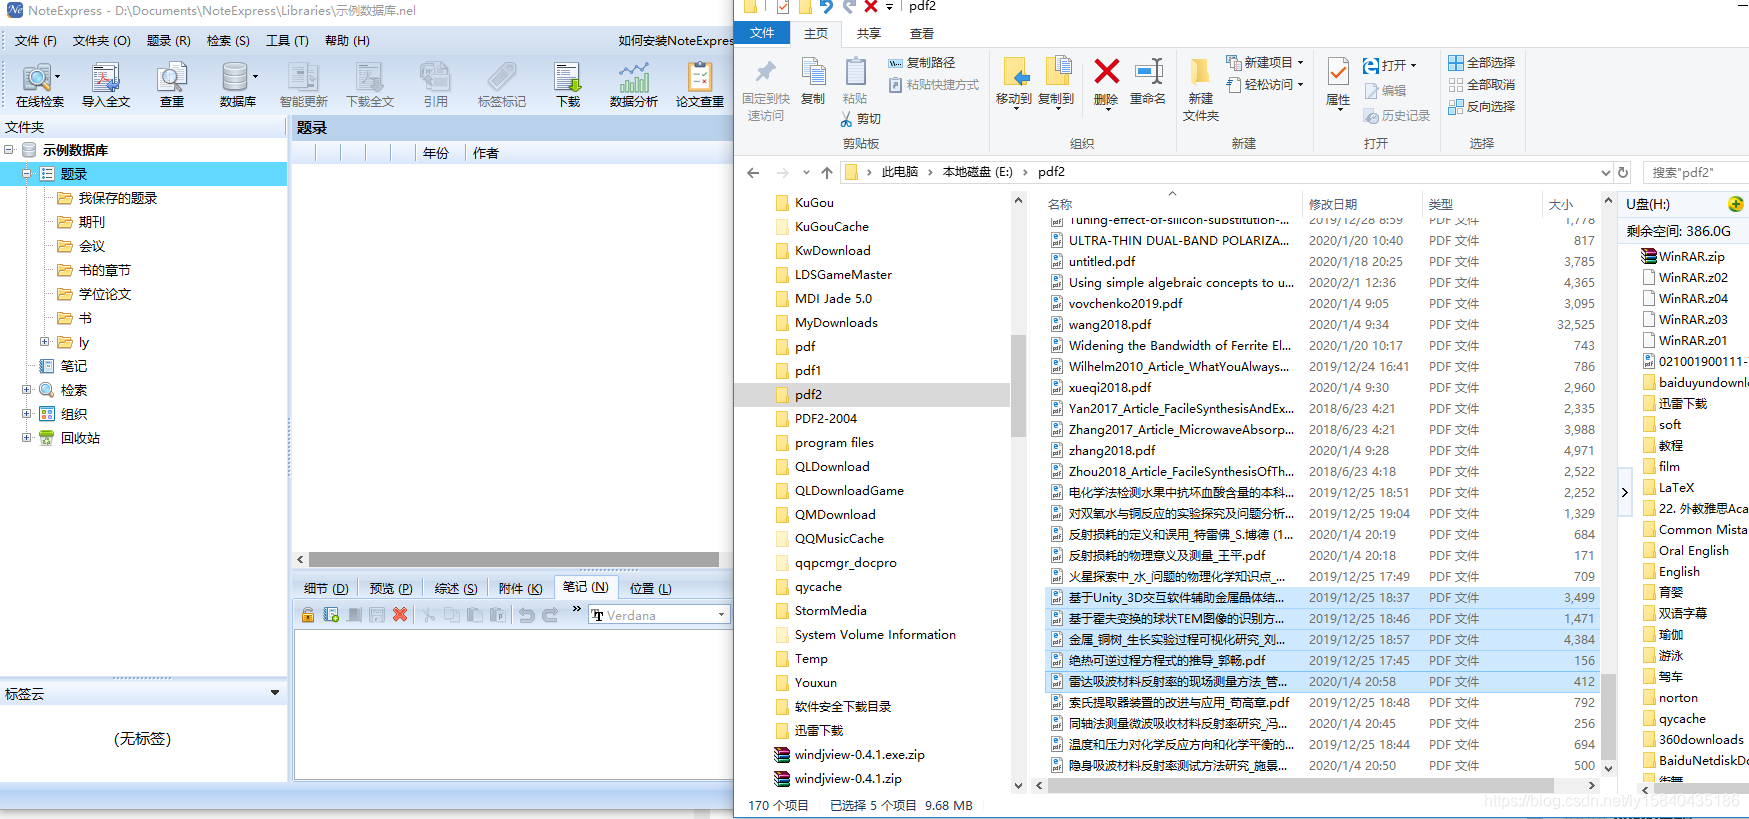Click the LaTeX folder in U盘 panel
1749x819 pixels.
(1676, 488)
